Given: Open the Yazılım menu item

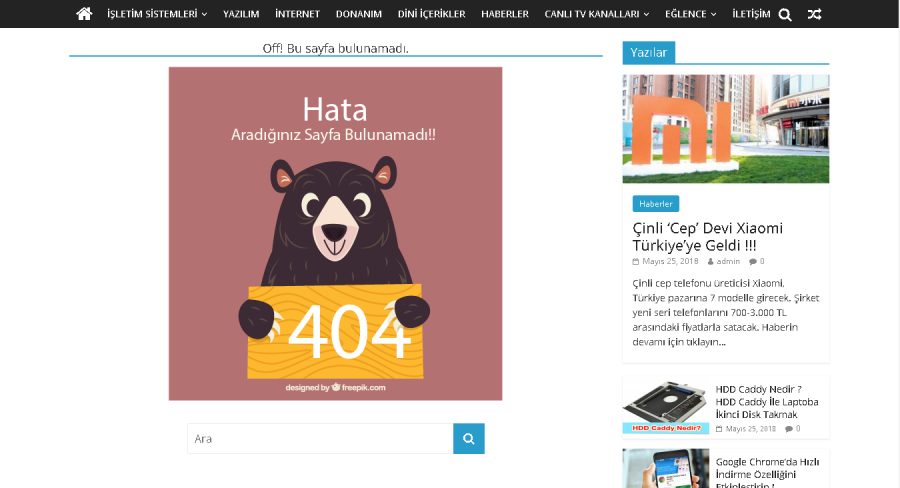Looking at the screenshot, I should pyautogui.click(x=241, y=14).
